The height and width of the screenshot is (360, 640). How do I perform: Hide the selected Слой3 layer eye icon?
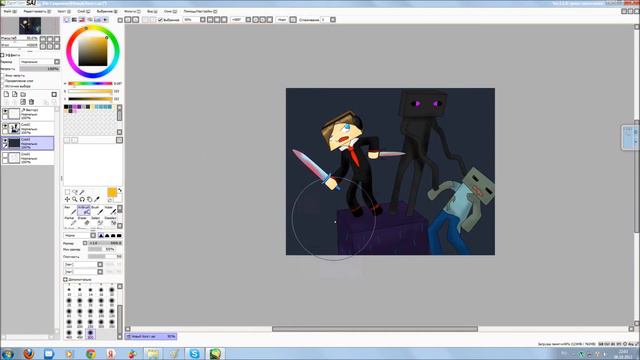click(5, 141)
